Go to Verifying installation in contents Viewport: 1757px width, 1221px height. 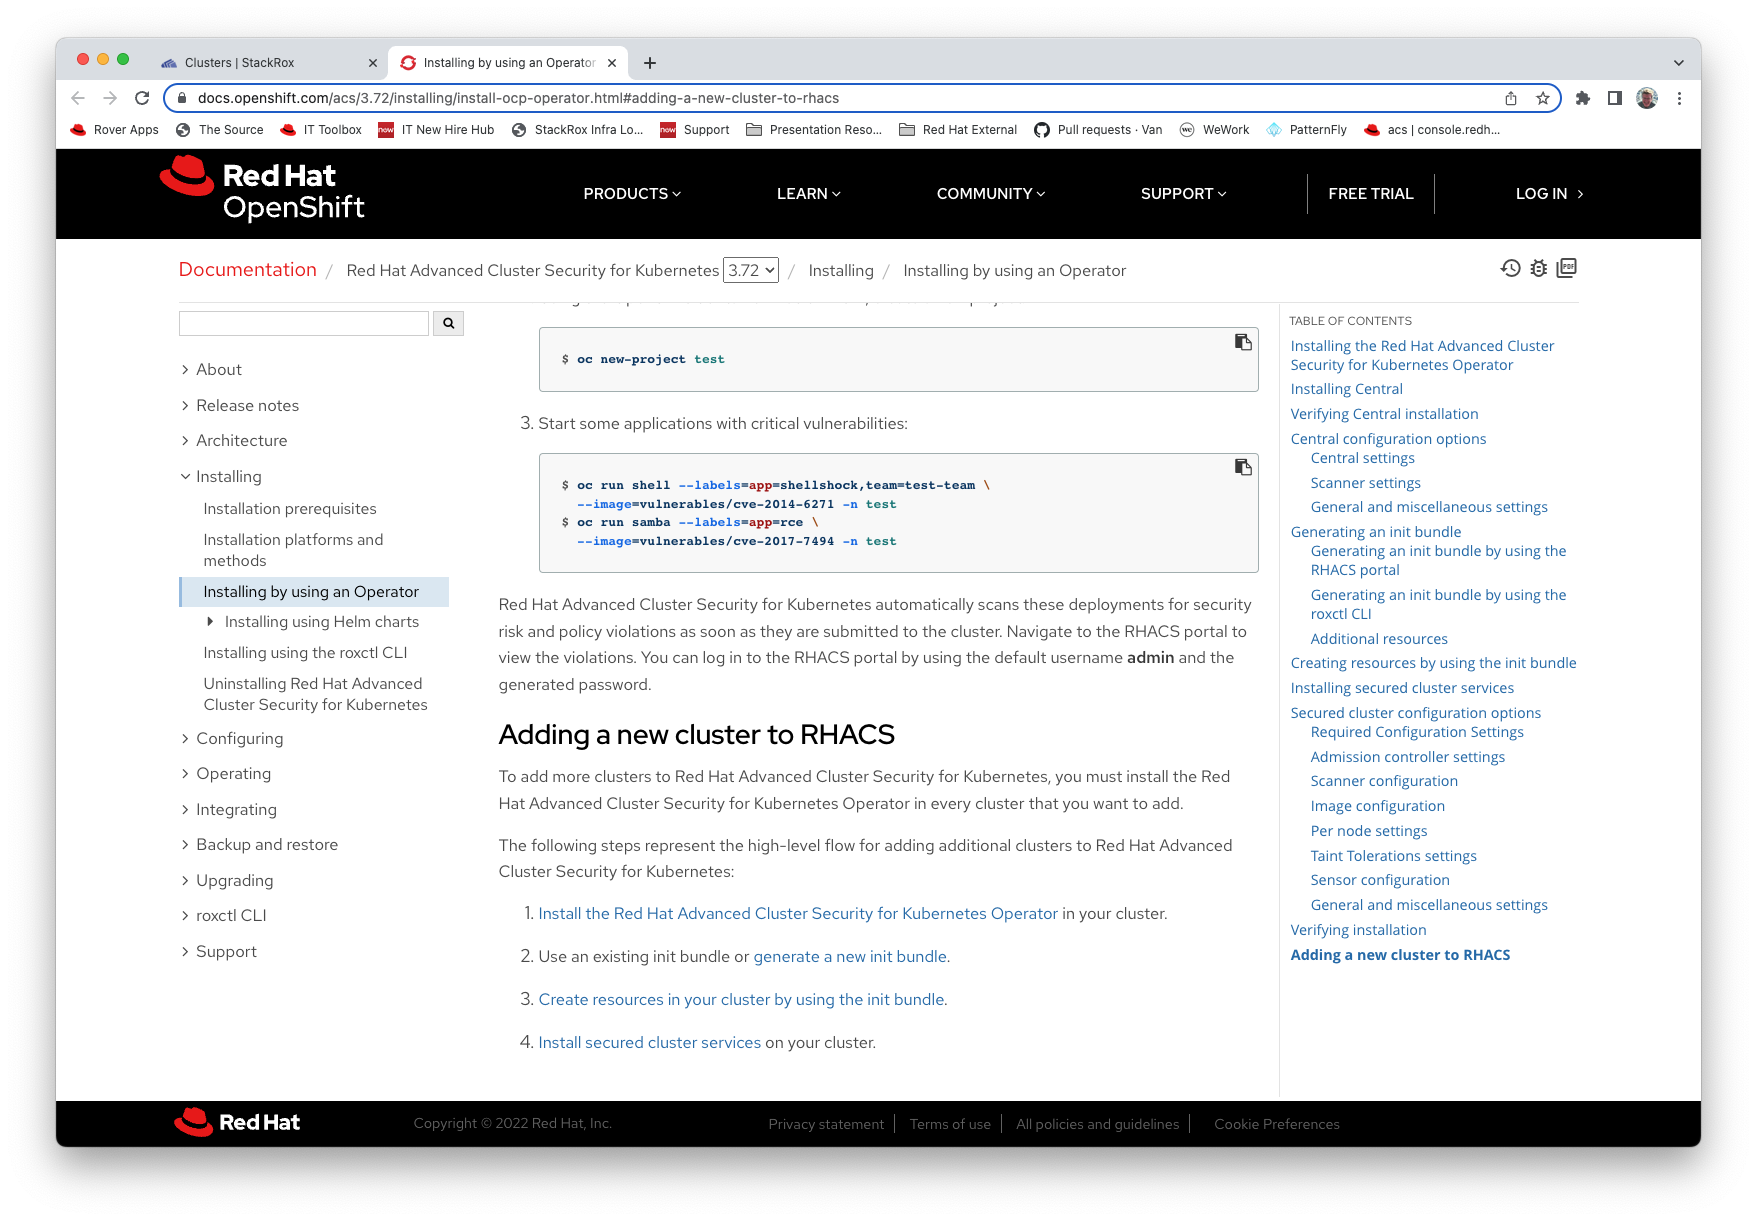pyautogui.click(x=1358, y=930)
